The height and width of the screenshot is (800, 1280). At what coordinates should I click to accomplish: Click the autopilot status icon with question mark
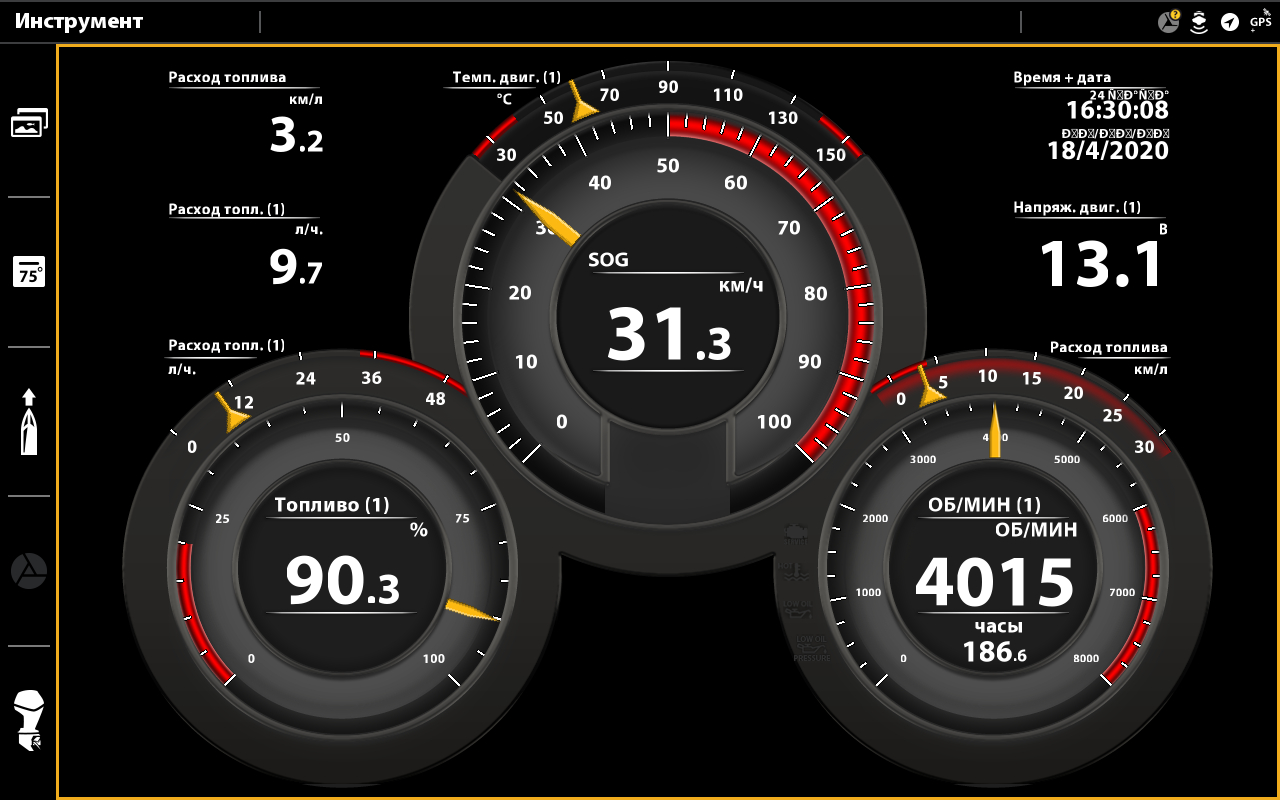point(1168,21)
